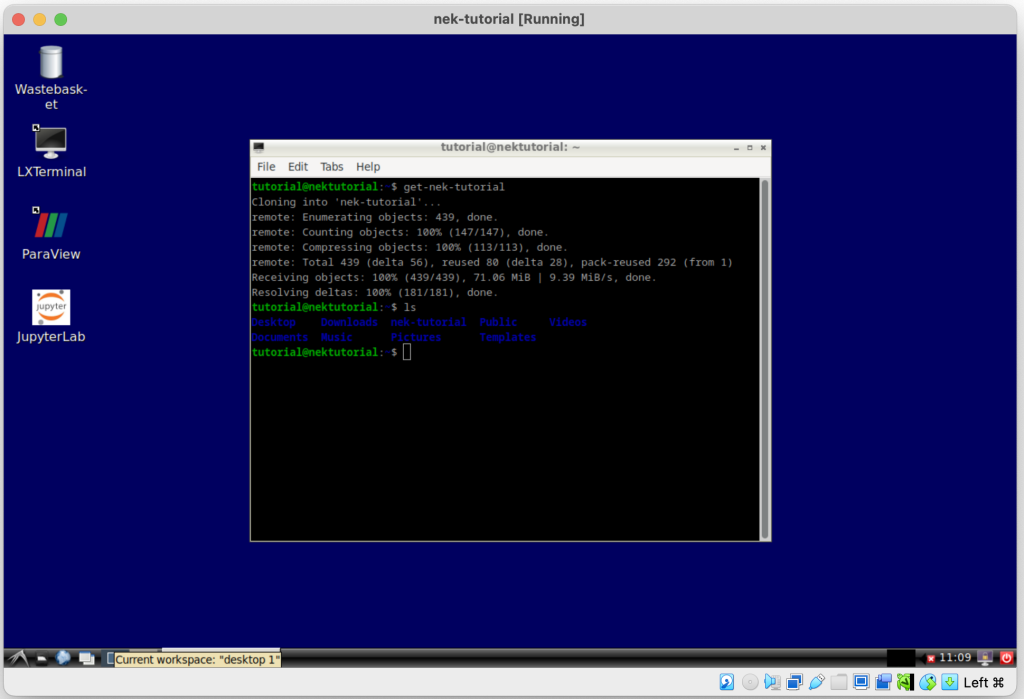1024x699 pixels.
Task: Open the Help menu in terminal
Action: (368, 167)
